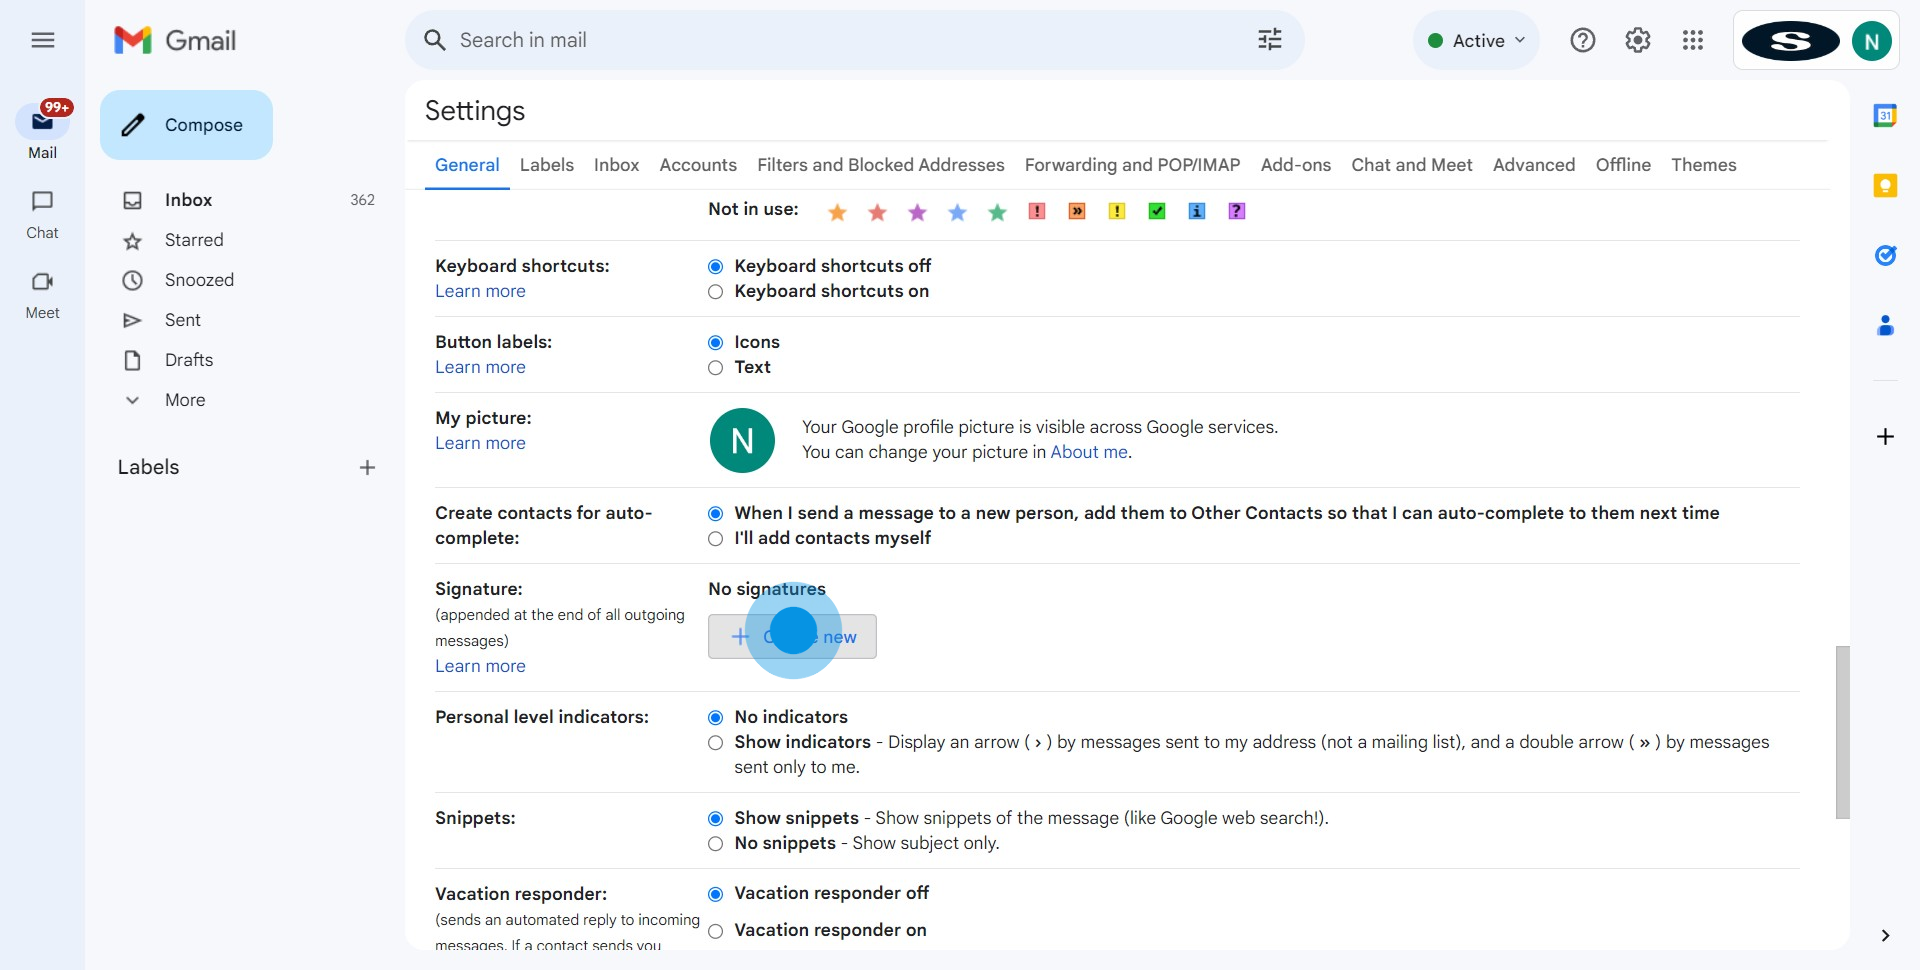The height and width of the screenshot is (970, 1920).
Task: Open the Themes settings tab
Action: point(1703,165)
